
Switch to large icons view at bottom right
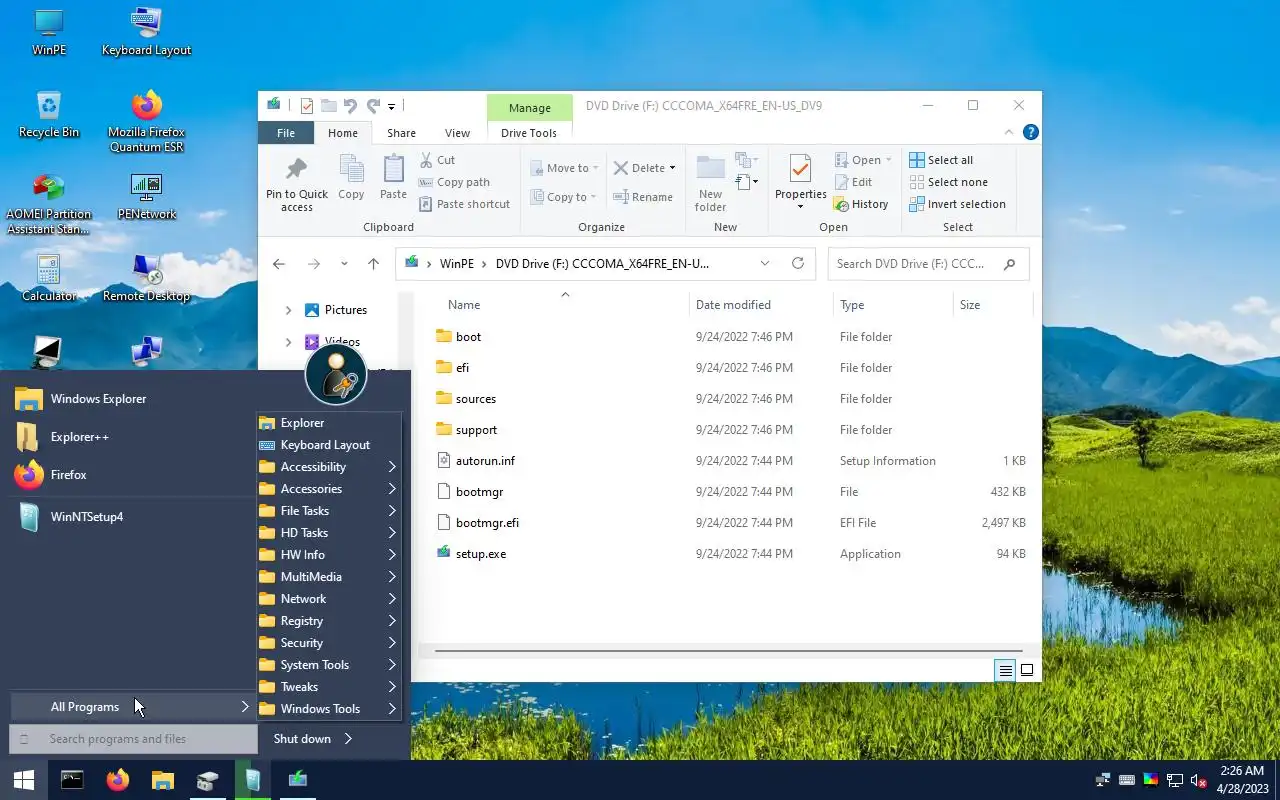click(1027, 670)
